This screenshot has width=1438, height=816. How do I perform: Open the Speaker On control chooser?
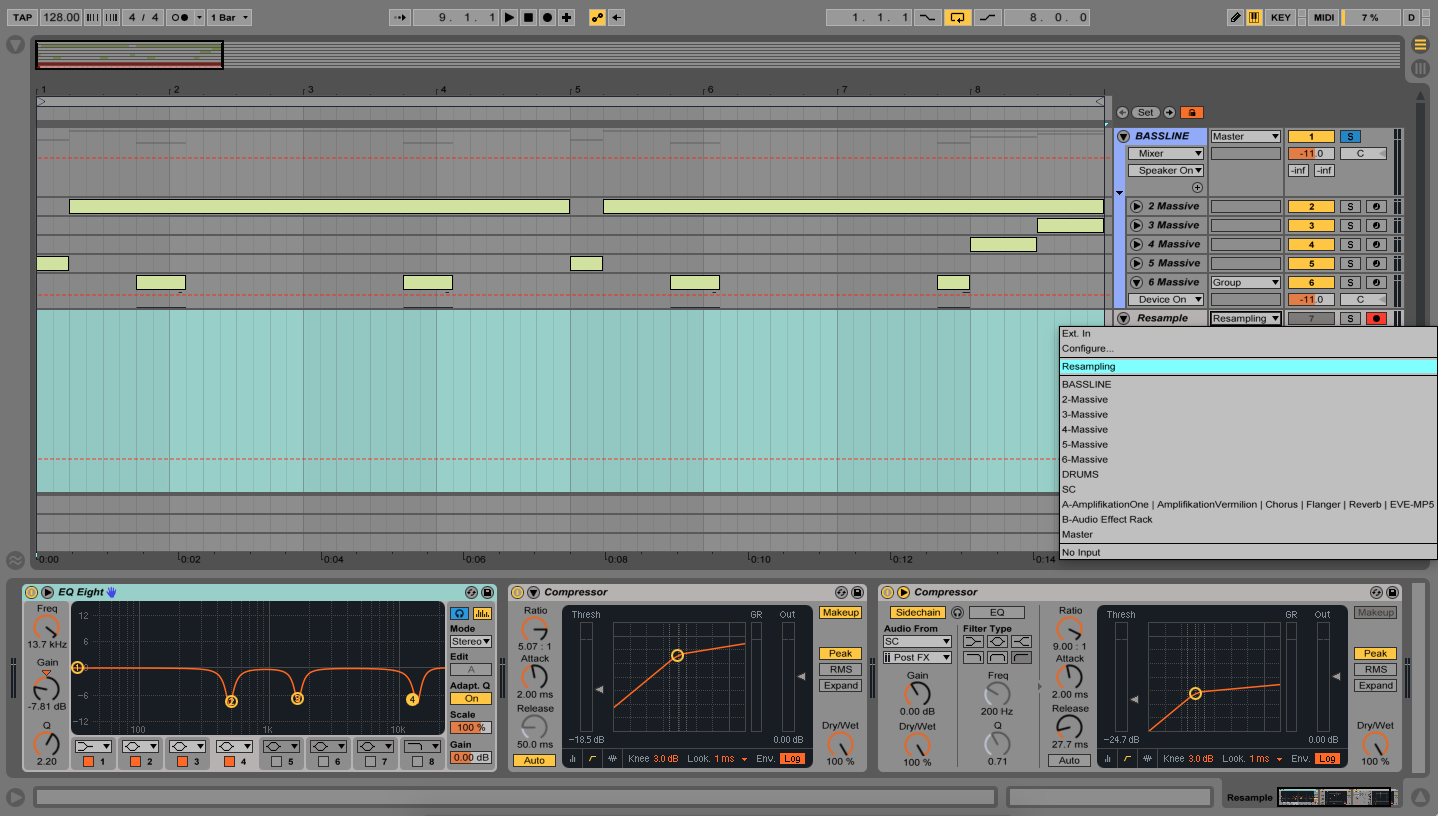[x=1166, y=170]
